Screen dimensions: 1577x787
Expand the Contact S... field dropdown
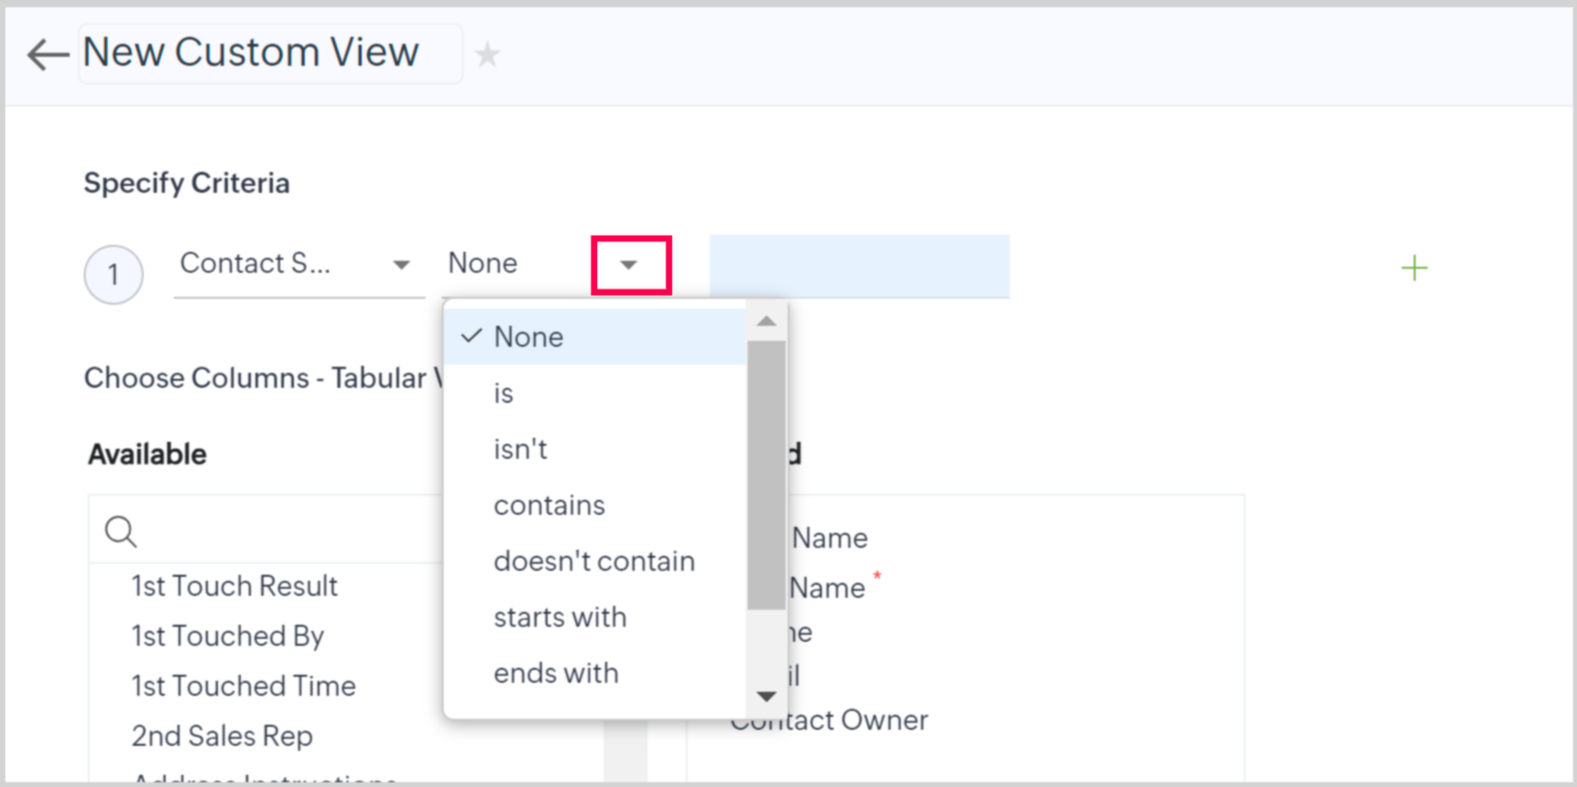pyautogui.click(x=400, y=265)
